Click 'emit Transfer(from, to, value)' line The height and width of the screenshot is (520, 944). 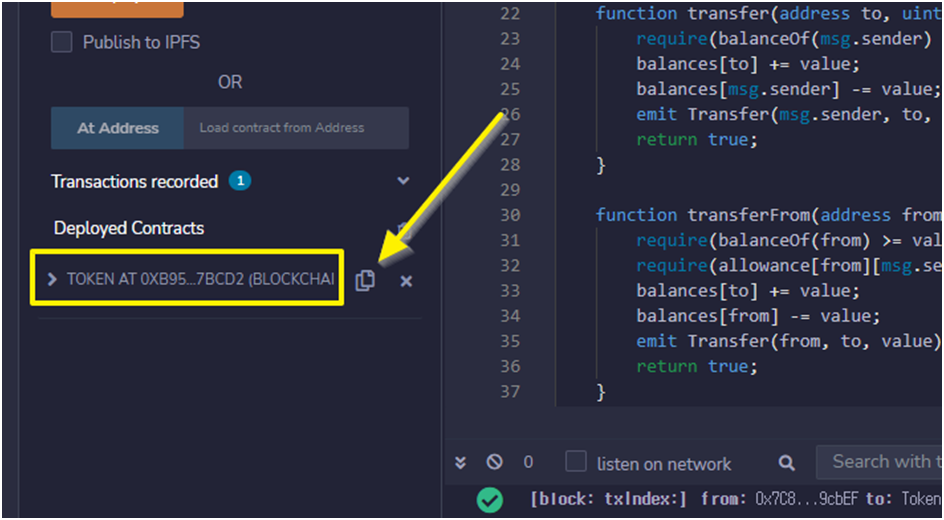coord(789,341)
